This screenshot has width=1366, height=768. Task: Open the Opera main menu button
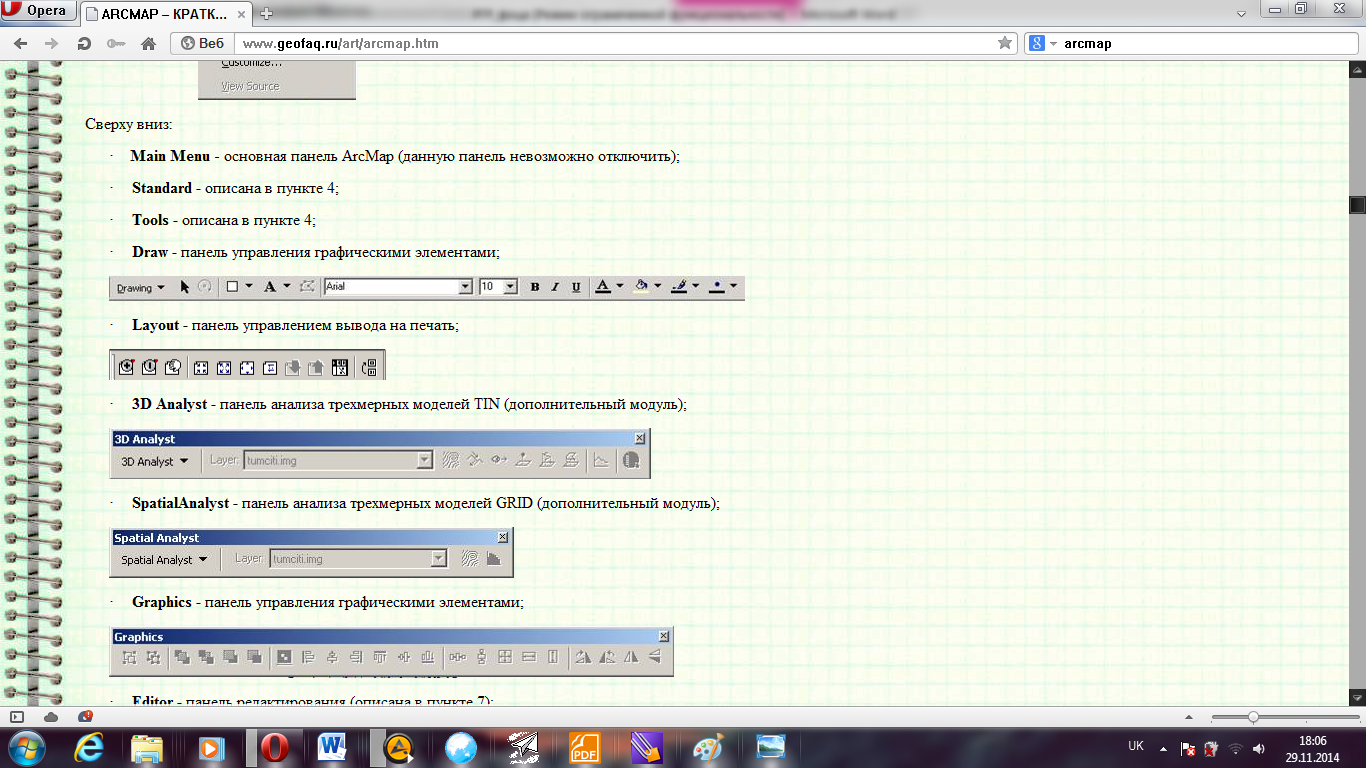tap(38, 12)
